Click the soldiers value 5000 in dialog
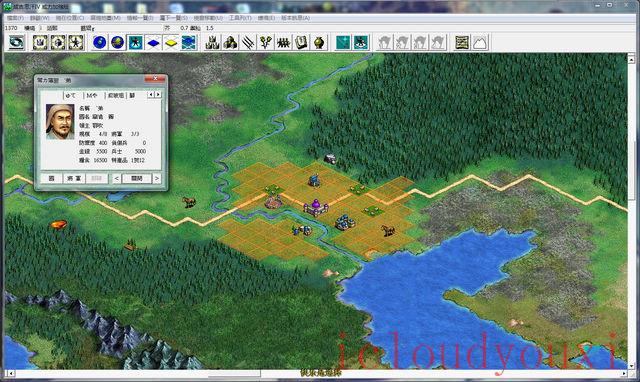 coord(140,151)
